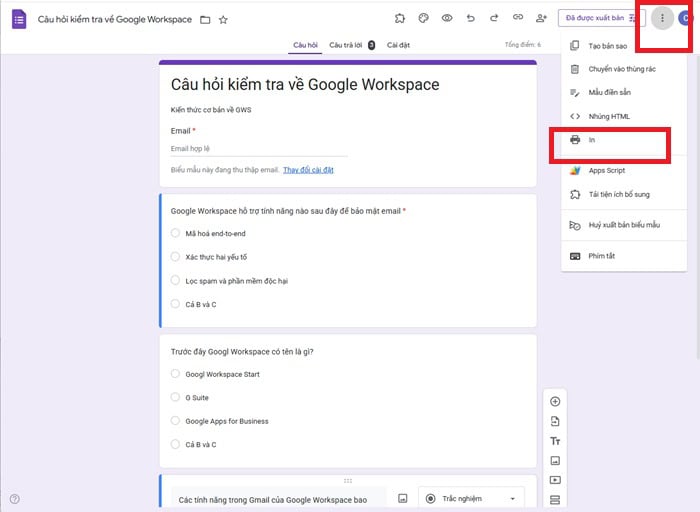This screenshot has height=512, width=700.
Task: Open the three-dot more options menu
Action: [662, 18]
